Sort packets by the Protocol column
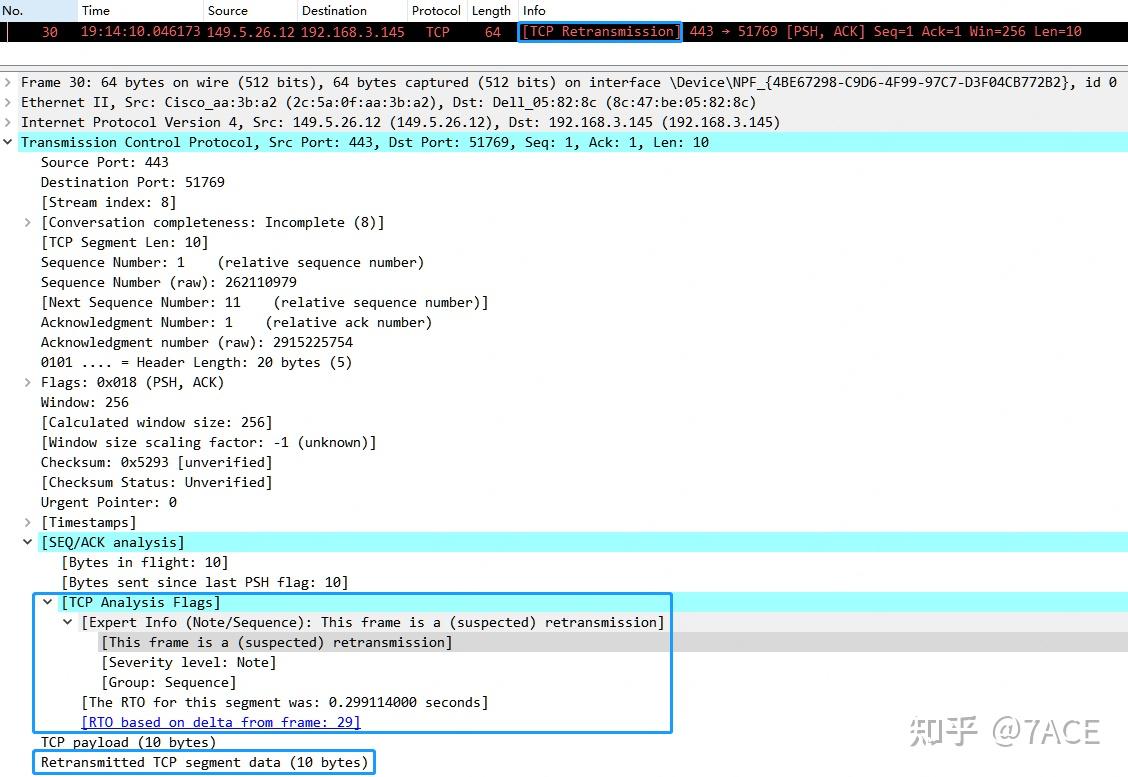Viewport: 1128px width, 777px height. 436,11
